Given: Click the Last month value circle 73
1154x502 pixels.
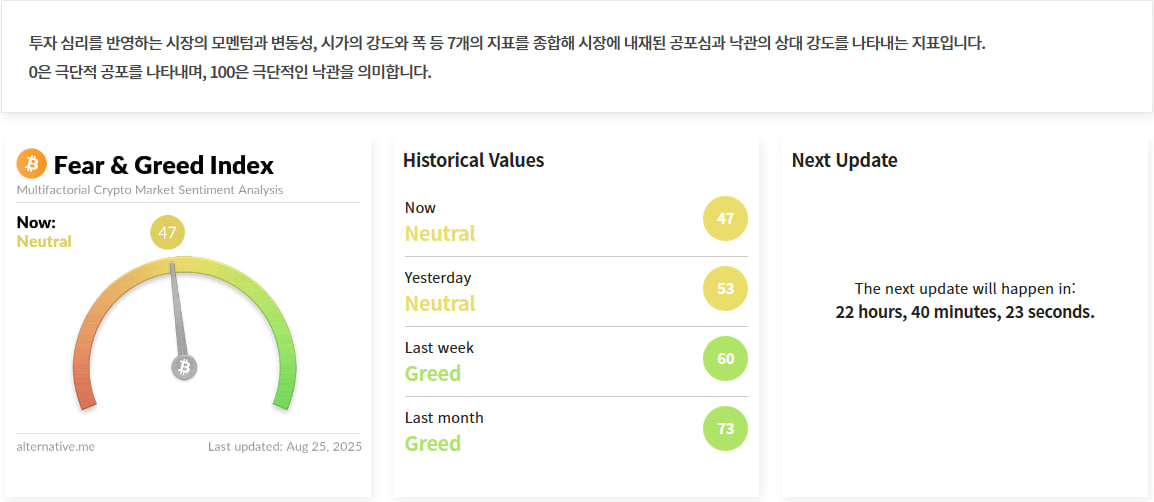Looking at the screenshot, I should [725, 428].
